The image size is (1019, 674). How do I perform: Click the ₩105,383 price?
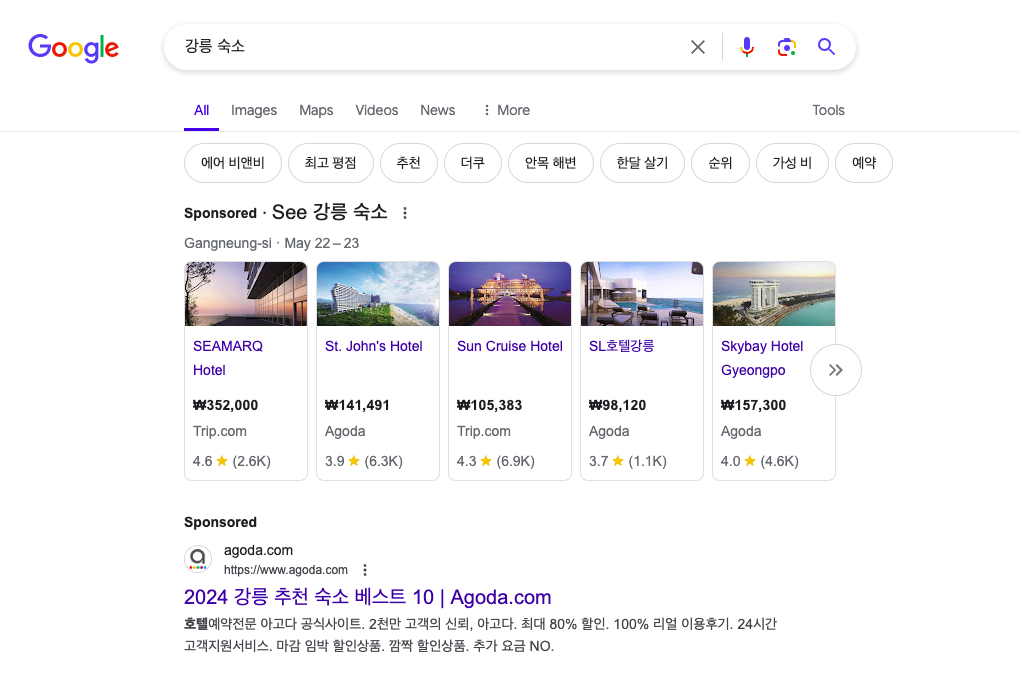(x=489, y=406)
